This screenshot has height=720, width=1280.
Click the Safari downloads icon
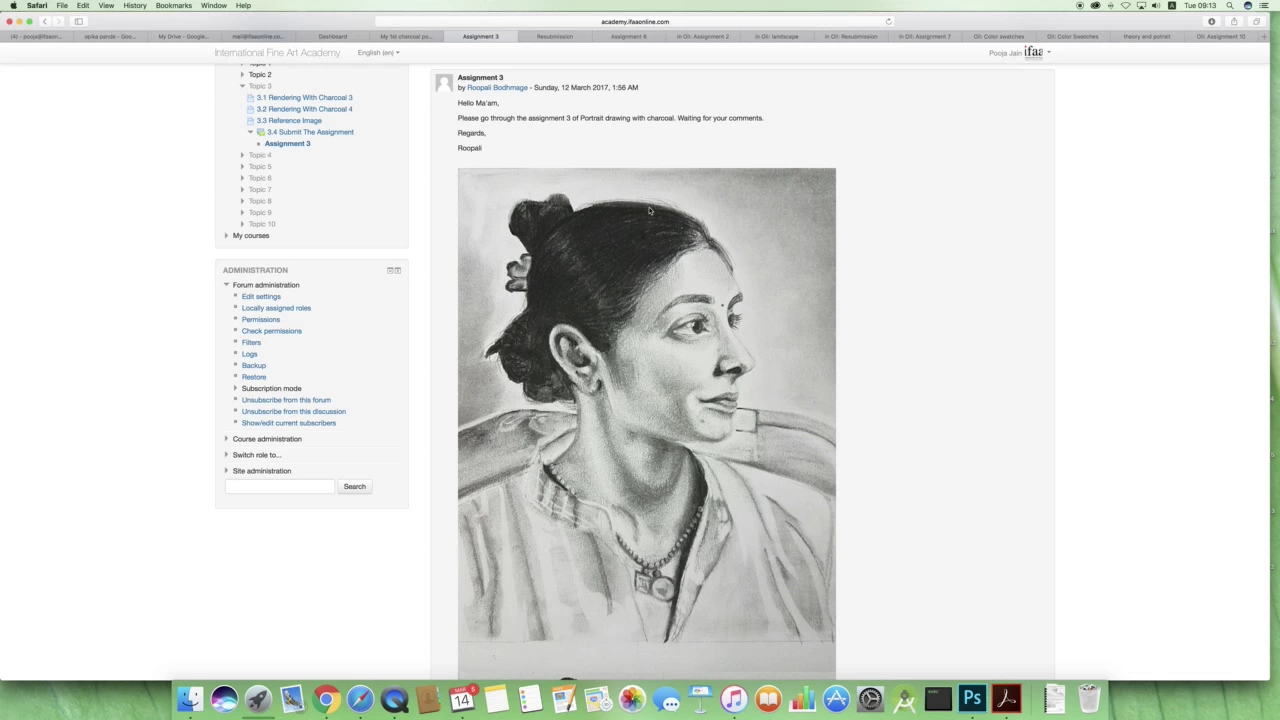1211,21
